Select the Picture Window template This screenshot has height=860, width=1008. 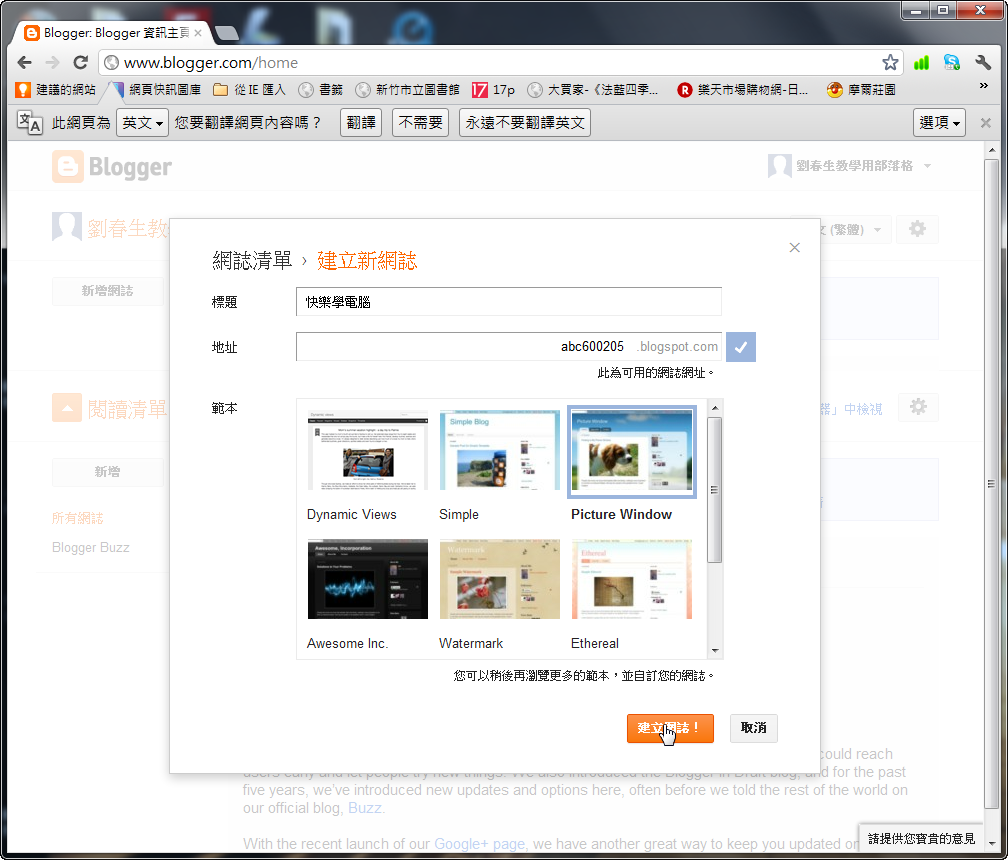click(x=632, y=464)
